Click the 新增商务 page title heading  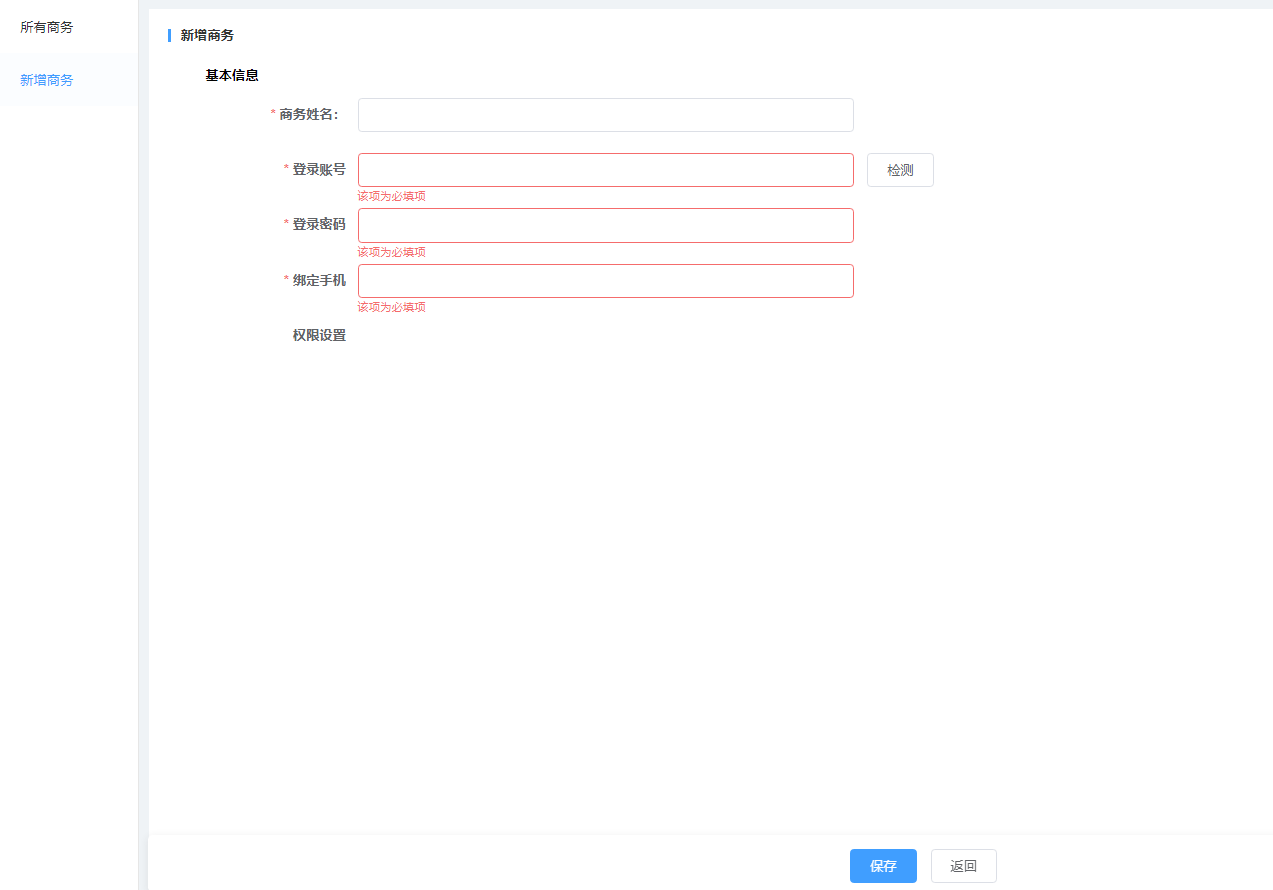click(207, 35)
